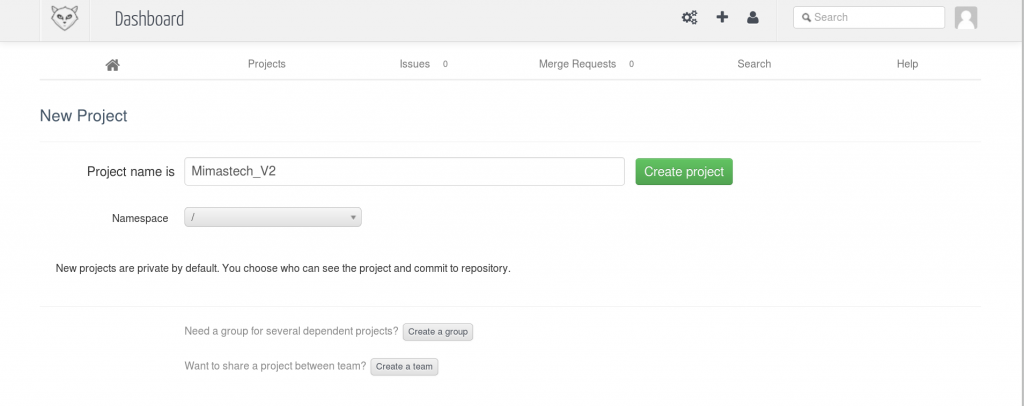Viewport: 1024px width, 406px height.
Task: Open the Projects tab
Action: tap(266, 64)
